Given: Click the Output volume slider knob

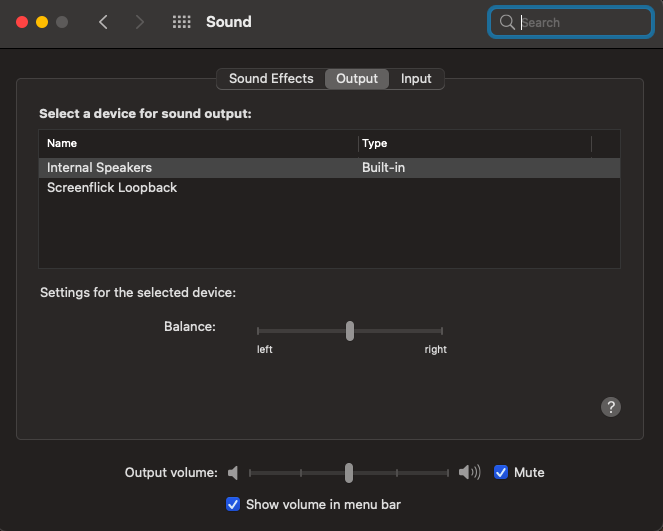Looking at the screenshot, I should (x=348, y=473).
